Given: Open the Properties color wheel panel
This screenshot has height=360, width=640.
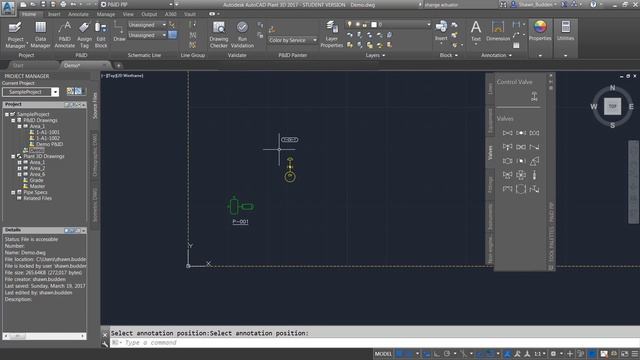Looking at the screenshot, I should (540, 31).
